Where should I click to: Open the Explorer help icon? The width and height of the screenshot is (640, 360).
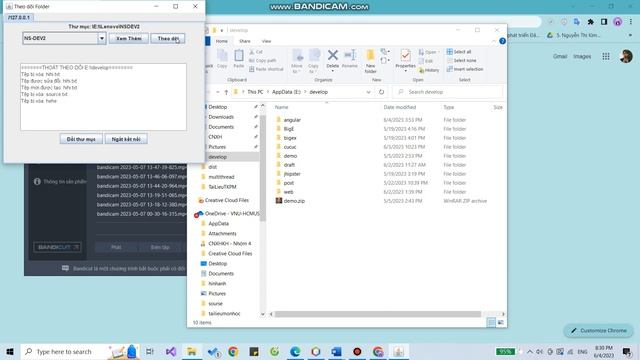[x=502, y=41]
